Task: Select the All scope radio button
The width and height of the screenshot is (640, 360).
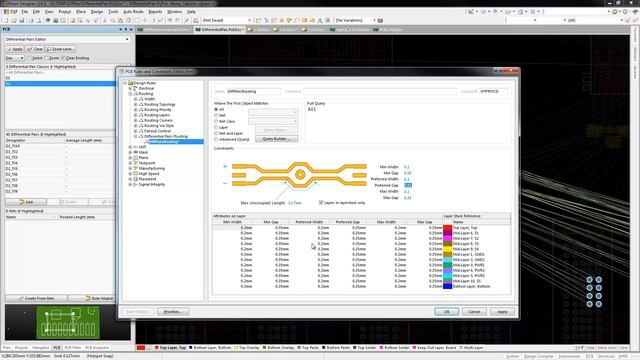Action: (x=216, y=109)
